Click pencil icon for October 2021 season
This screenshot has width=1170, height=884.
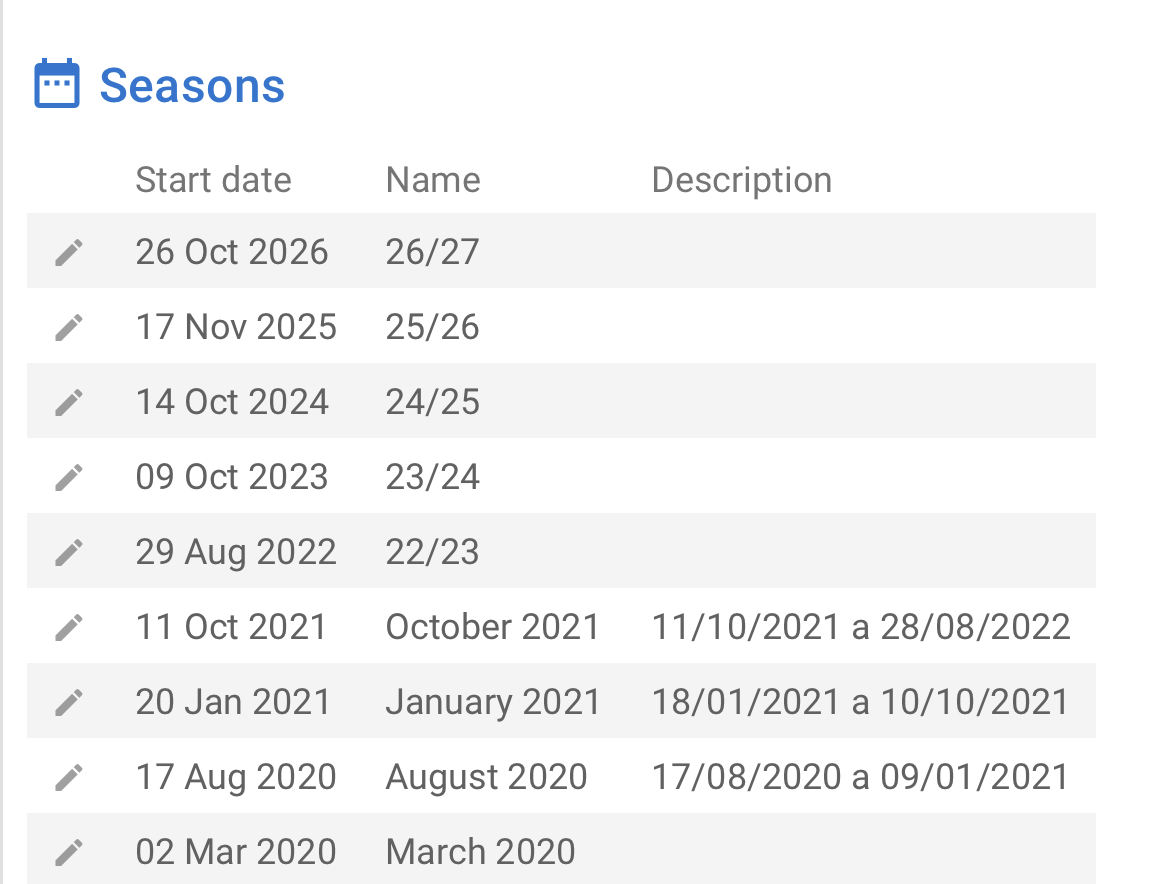(68, 627)
